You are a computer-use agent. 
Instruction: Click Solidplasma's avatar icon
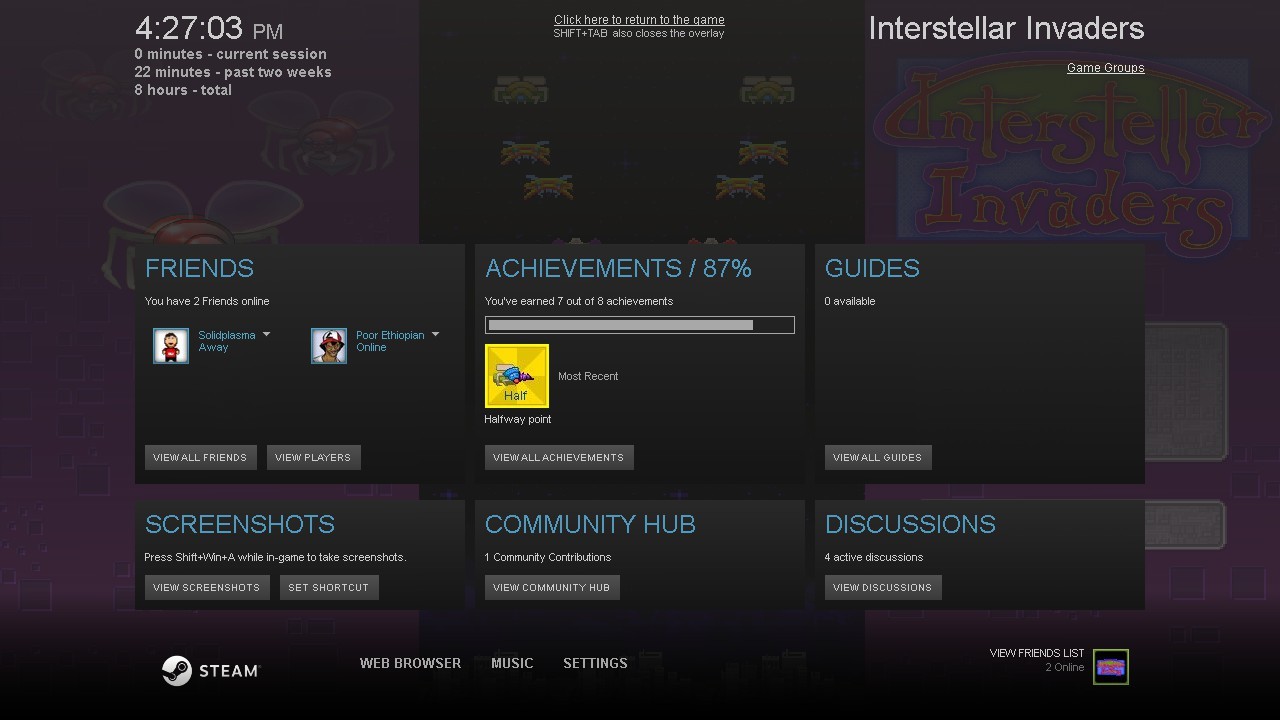171,346
